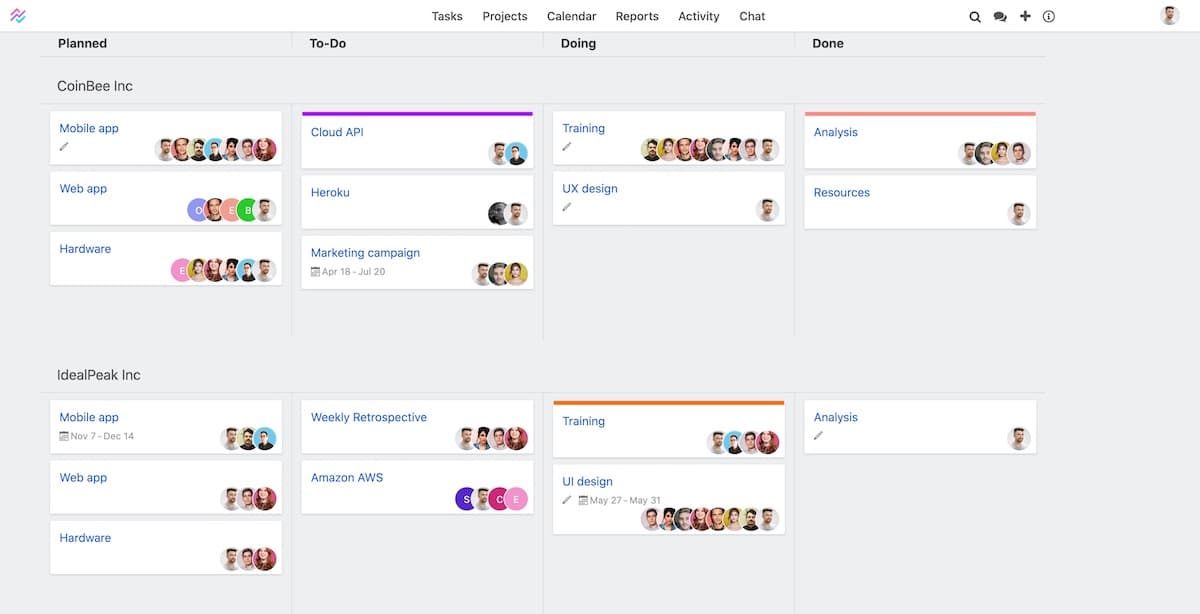Screen dimensions: 1200x614
Task: Open the search magnifier icon
Action: pos(975,17)
